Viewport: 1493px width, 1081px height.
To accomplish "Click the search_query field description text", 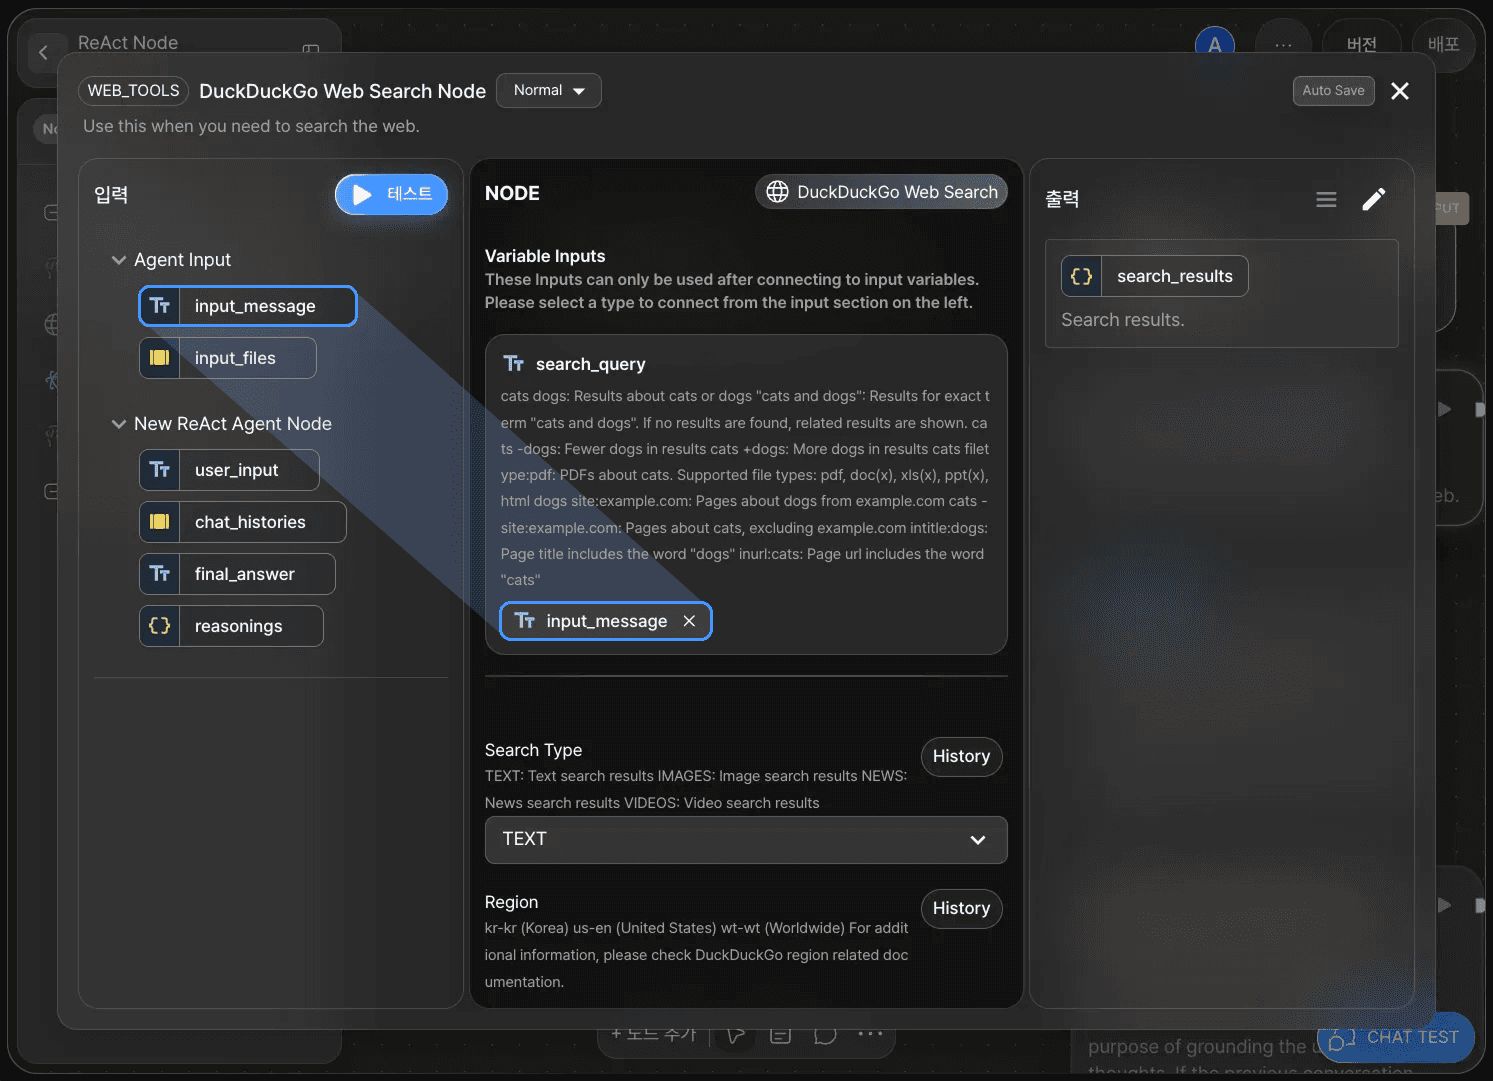I will (745, 488).
